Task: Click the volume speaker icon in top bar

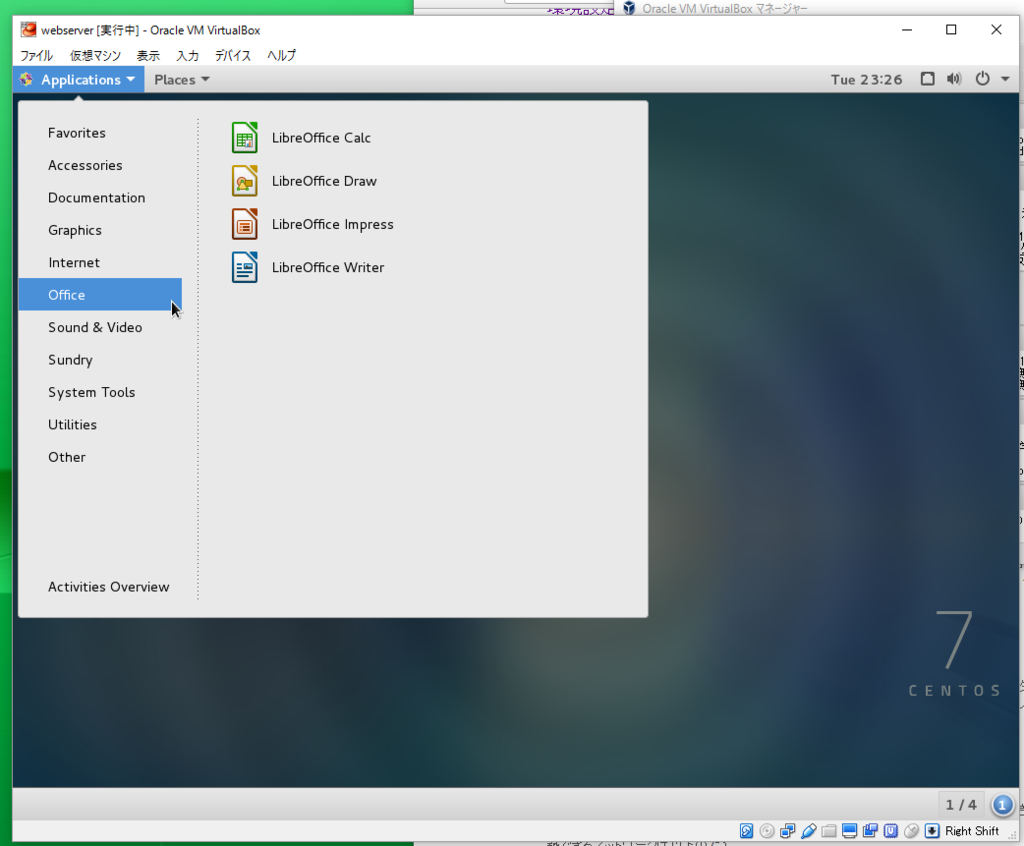Action: point(954,79)
